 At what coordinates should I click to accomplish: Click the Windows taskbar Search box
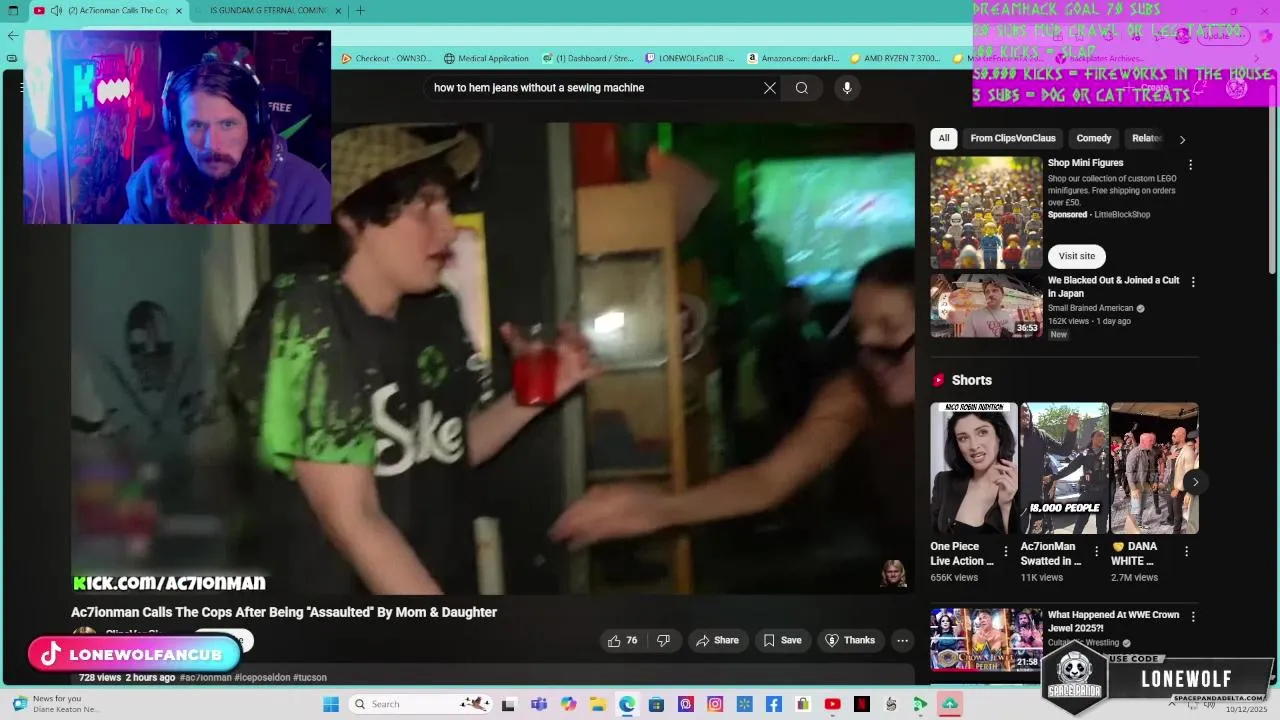(420, 704)
